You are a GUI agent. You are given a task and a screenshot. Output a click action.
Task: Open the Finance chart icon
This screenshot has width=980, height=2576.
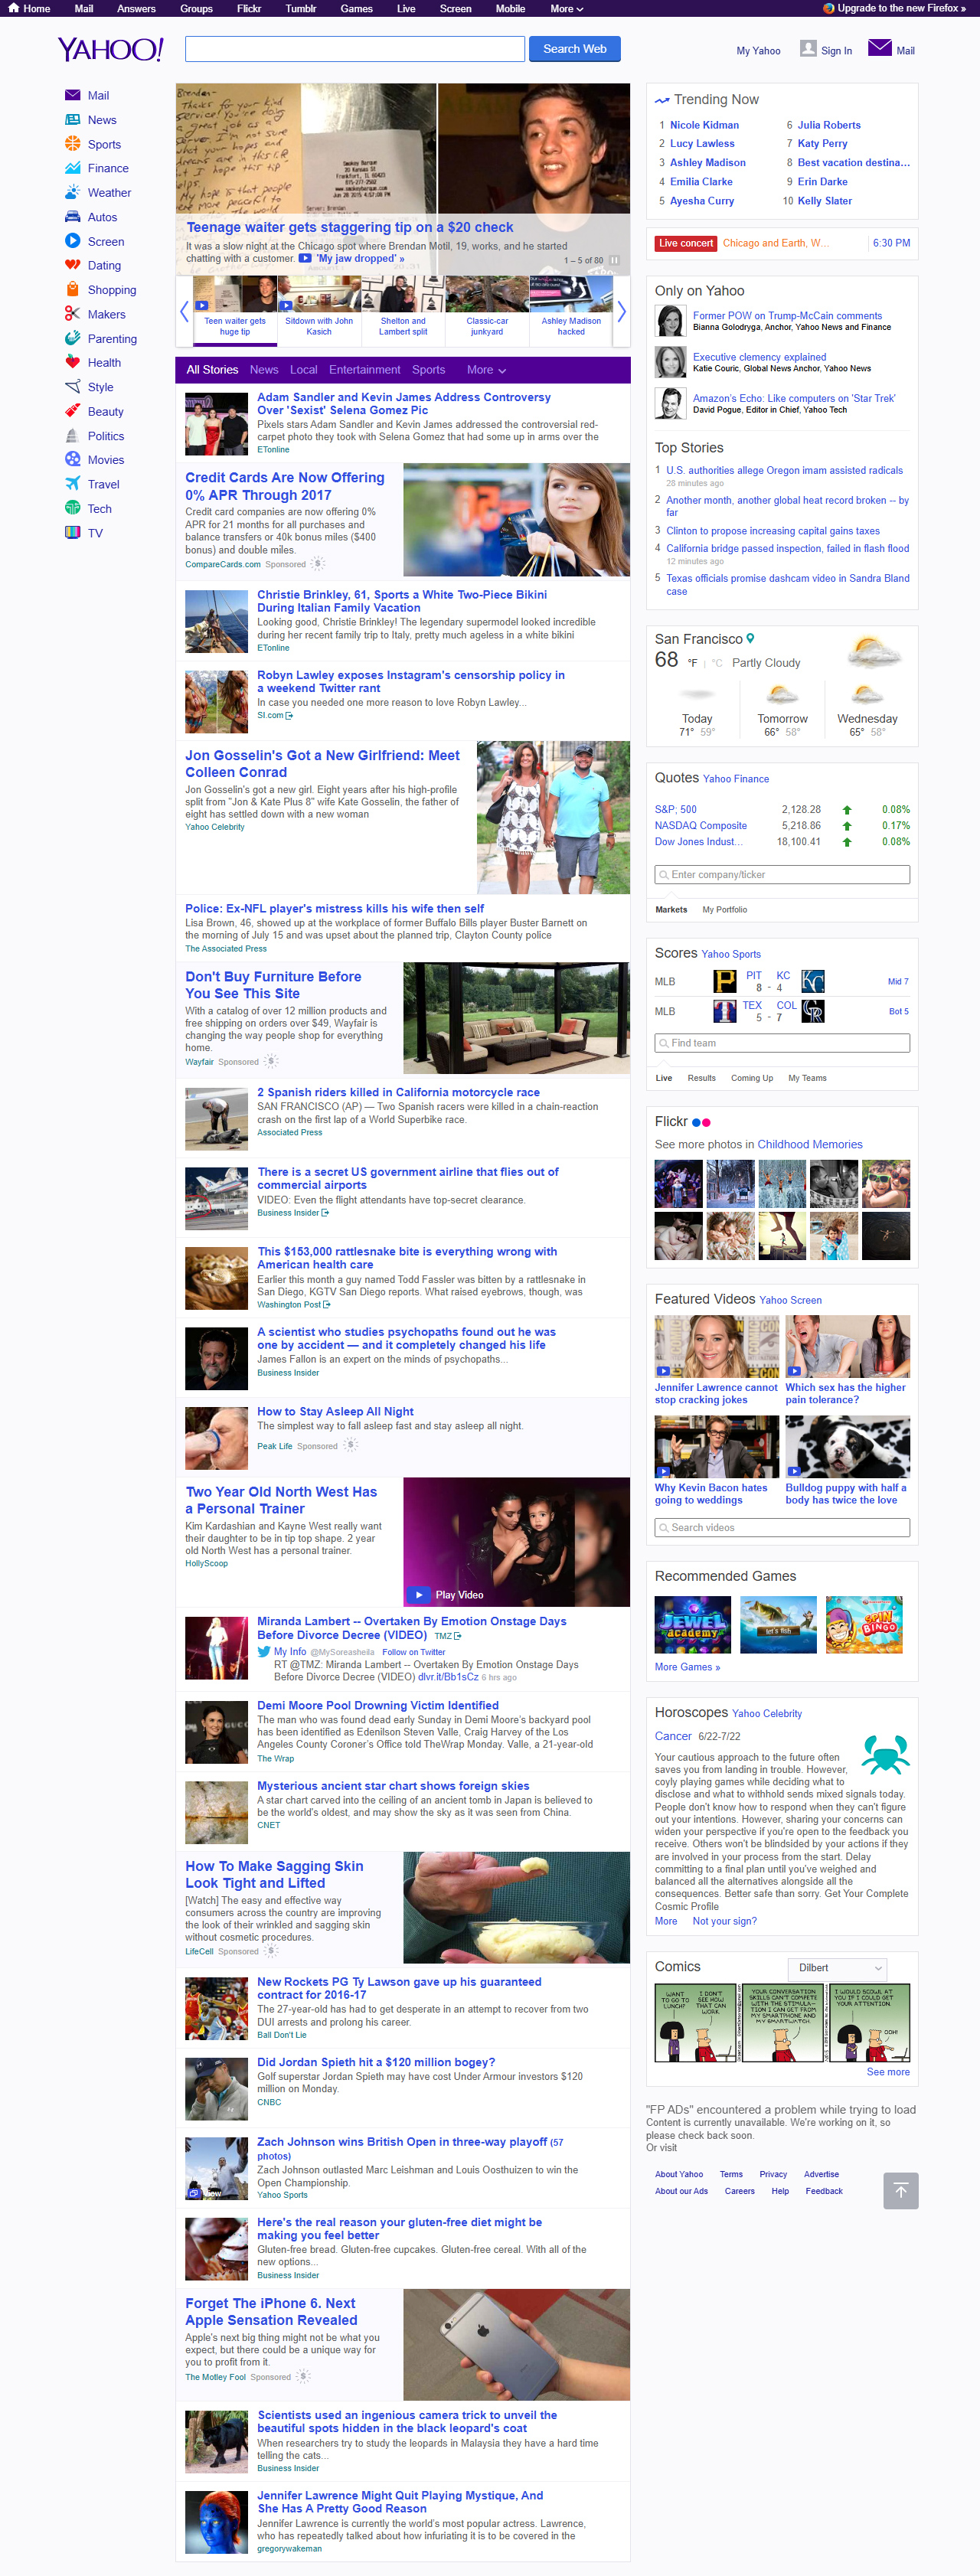point(72,168)
